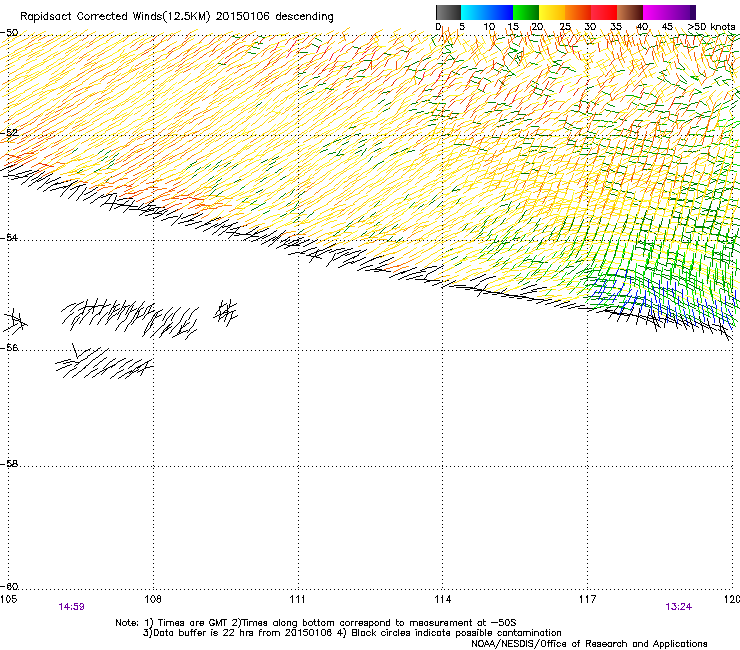
Task: Click the '13:24' purple time label
Action: (x=679, y=607)
